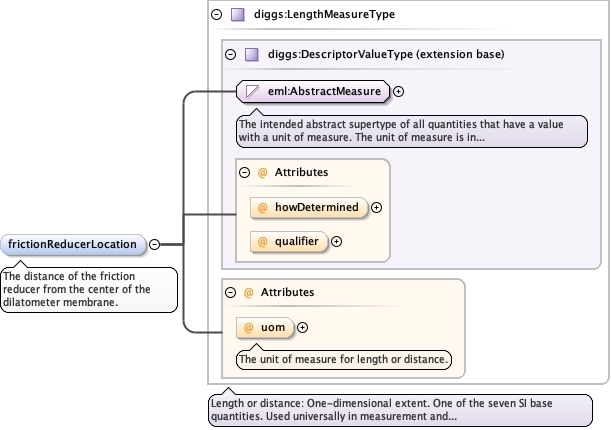Screen dimensions: 611x430
Task: Collapse the diggs:LengthMeasureType box
Action: click(217, 15)
